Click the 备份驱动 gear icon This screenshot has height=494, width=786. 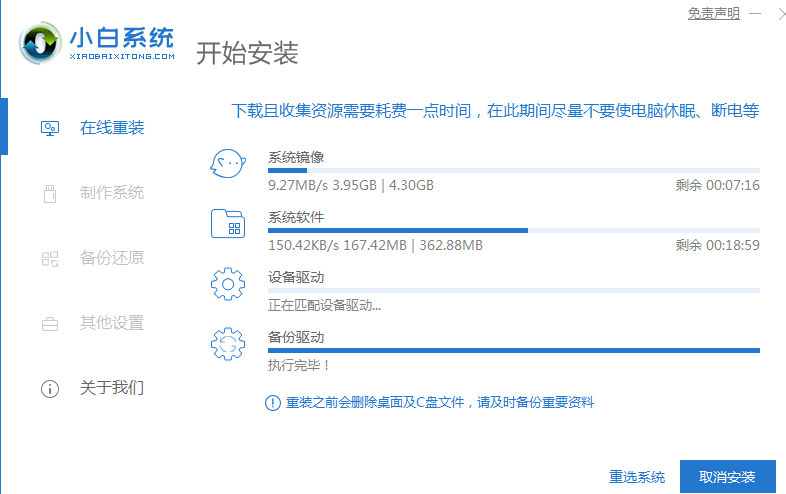228,345
